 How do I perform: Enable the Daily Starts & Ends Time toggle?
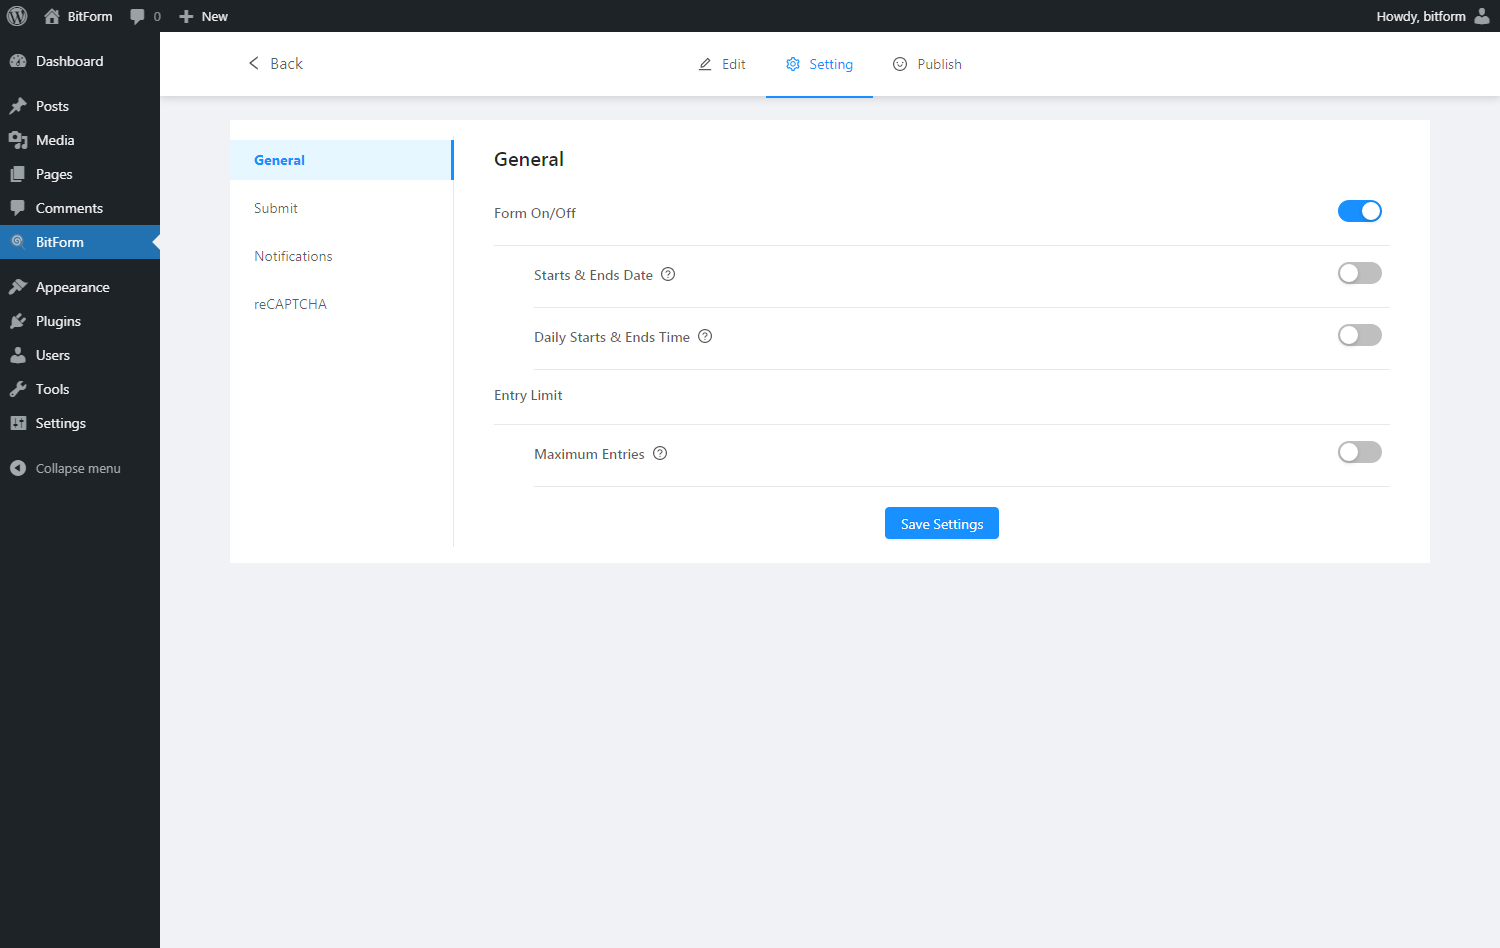pos(1360,335)
